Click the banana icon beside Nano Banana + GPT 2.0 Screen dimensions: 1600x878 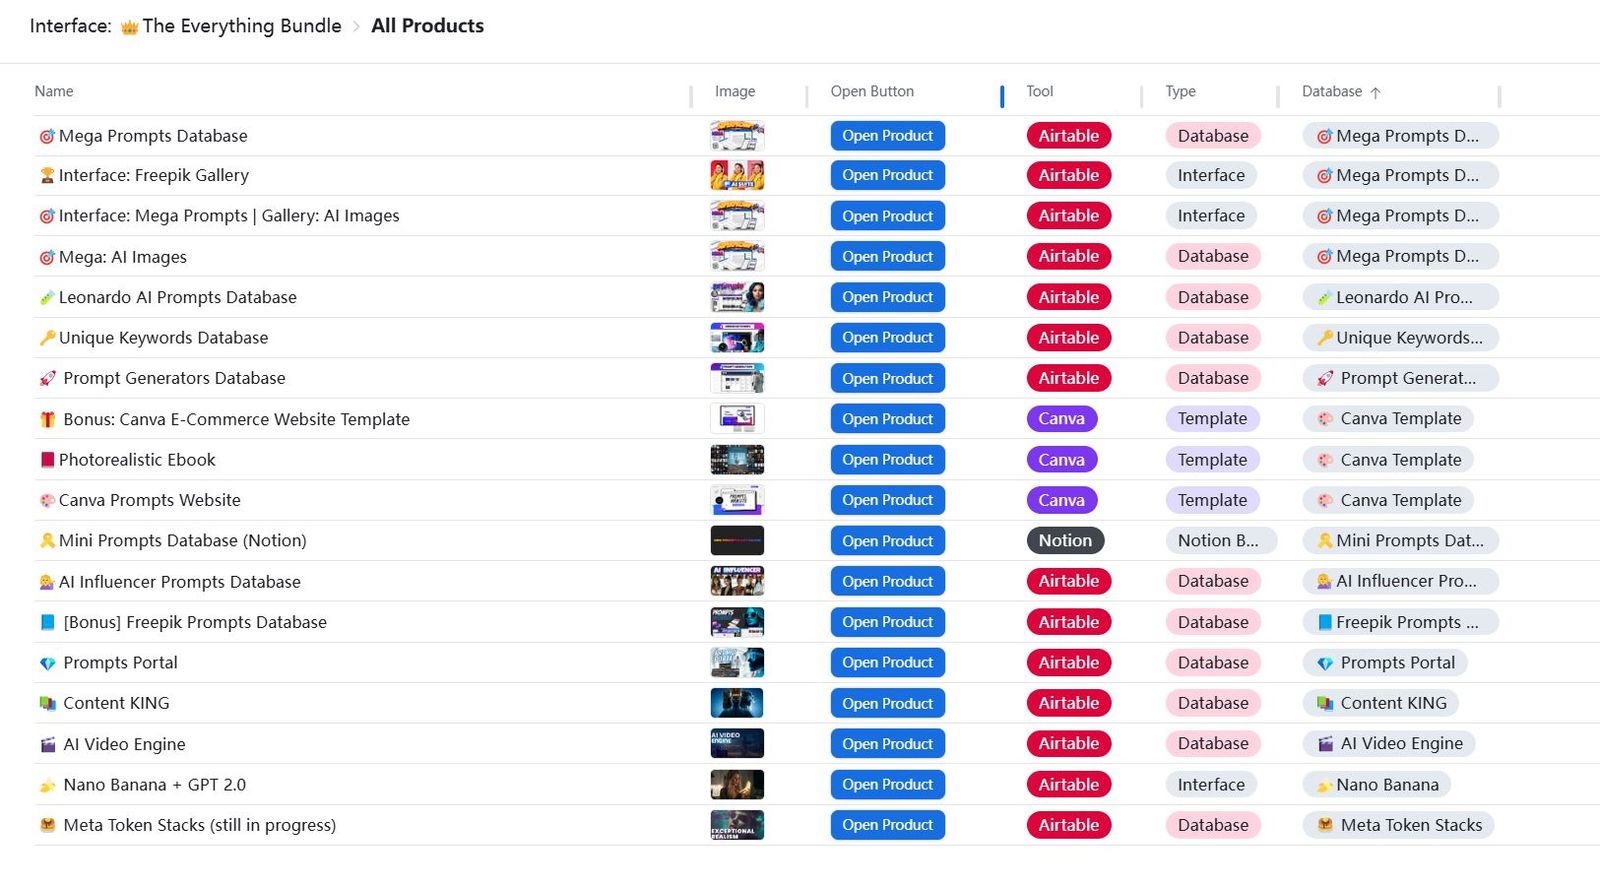[x=47, y=785]
